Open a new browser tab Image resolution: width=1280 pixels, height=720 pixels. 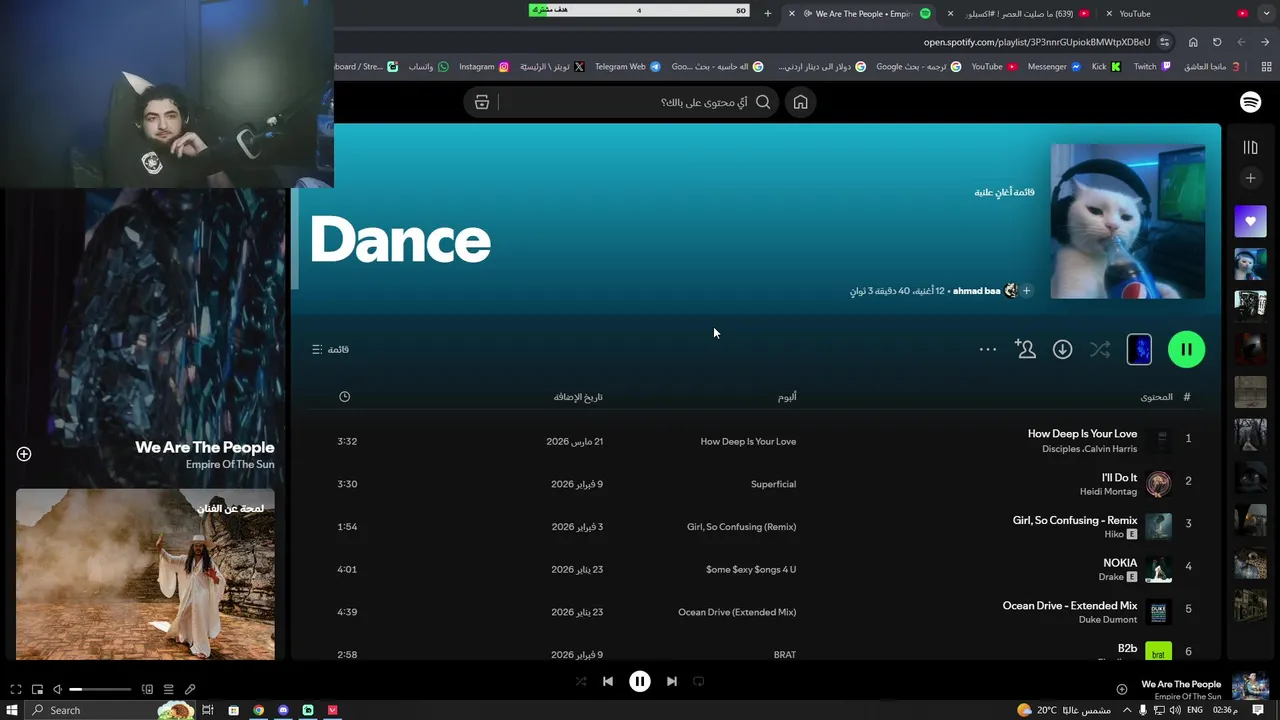[767, 14]
